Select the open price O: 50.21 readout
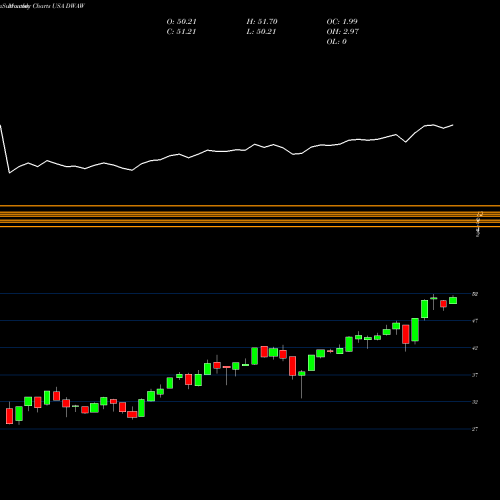Viewport: 500px width, 500px height. click(x=181, y=21)
